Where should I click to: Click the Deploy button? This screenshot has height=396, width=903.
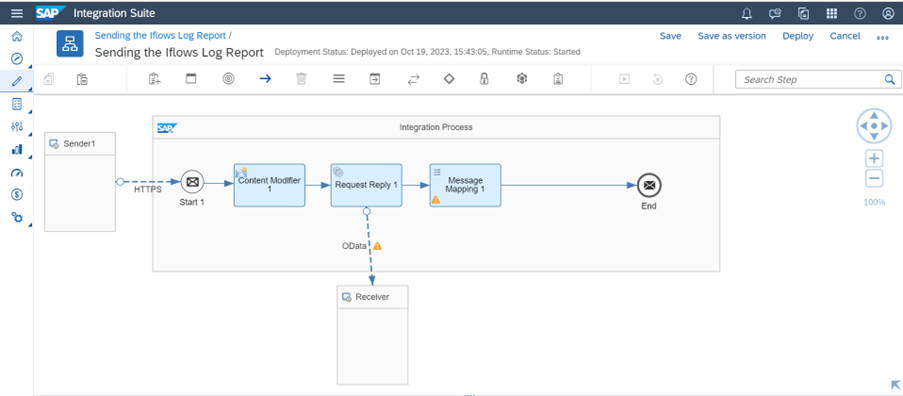798,36
